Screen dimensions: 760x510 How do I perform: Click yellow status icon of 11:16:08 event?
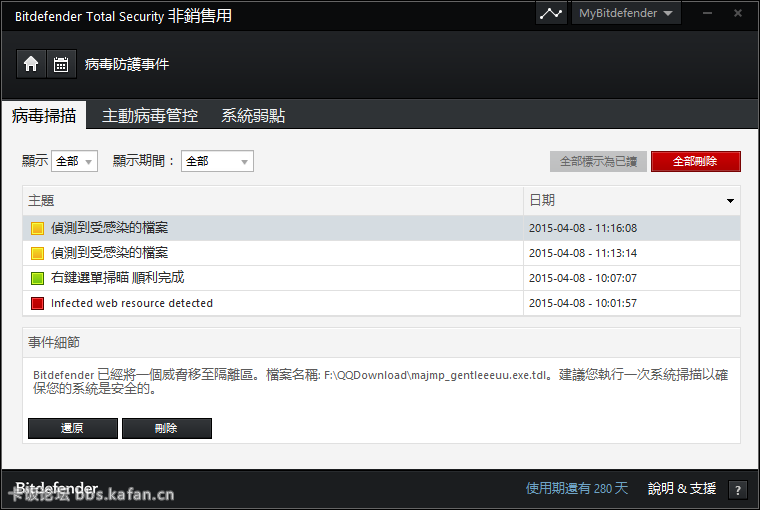click(x=37, y=228)
